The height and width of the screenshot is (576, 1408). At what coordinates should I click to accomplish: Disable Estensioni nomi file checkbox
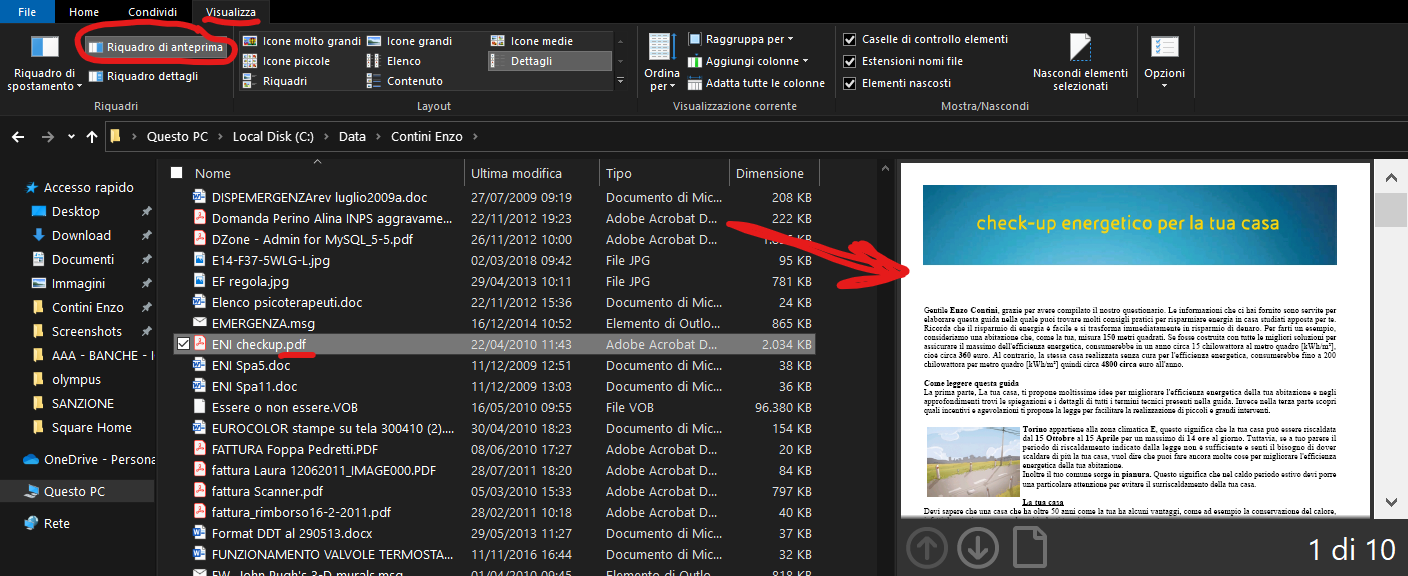850,61
